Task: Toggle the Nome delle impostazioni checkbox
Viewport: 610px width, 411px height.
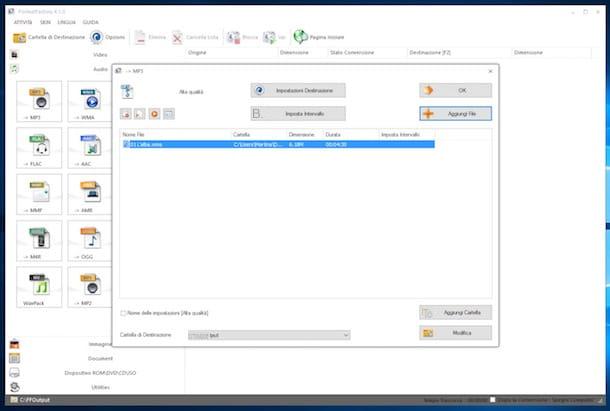Action: click(x=123, y=313)
